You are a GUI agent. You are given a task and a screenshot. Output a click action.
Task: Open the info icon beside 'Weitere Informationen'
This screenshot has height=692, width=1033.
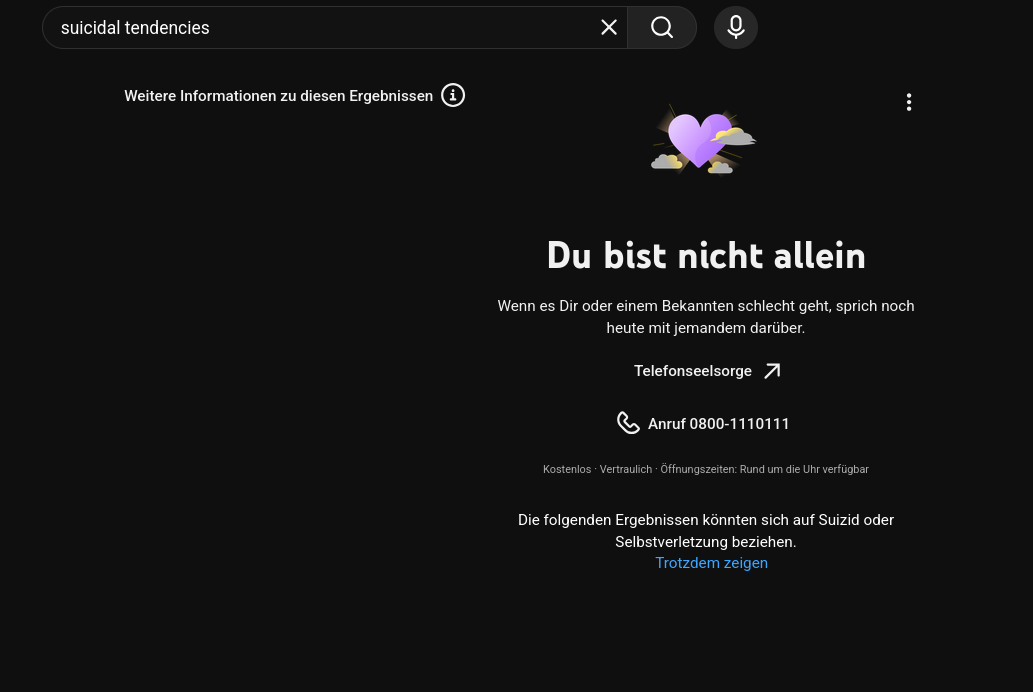(453, 96)
